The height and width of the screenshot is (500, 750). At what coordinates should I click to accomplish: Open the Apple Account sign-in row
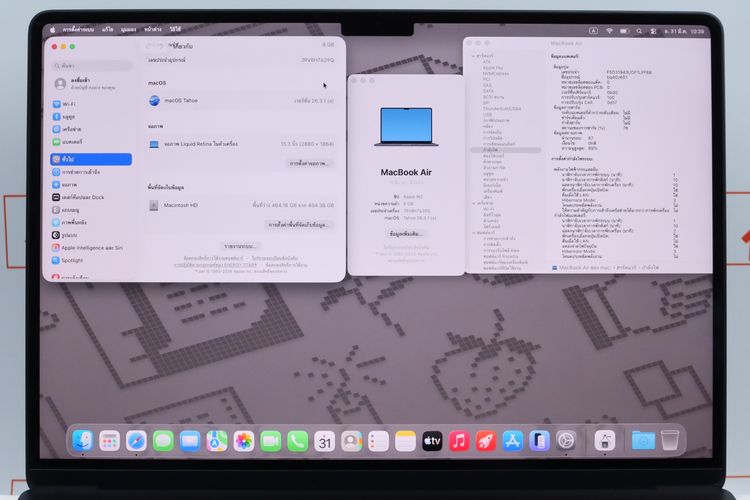pyautogui.click(x=91, y=84)
